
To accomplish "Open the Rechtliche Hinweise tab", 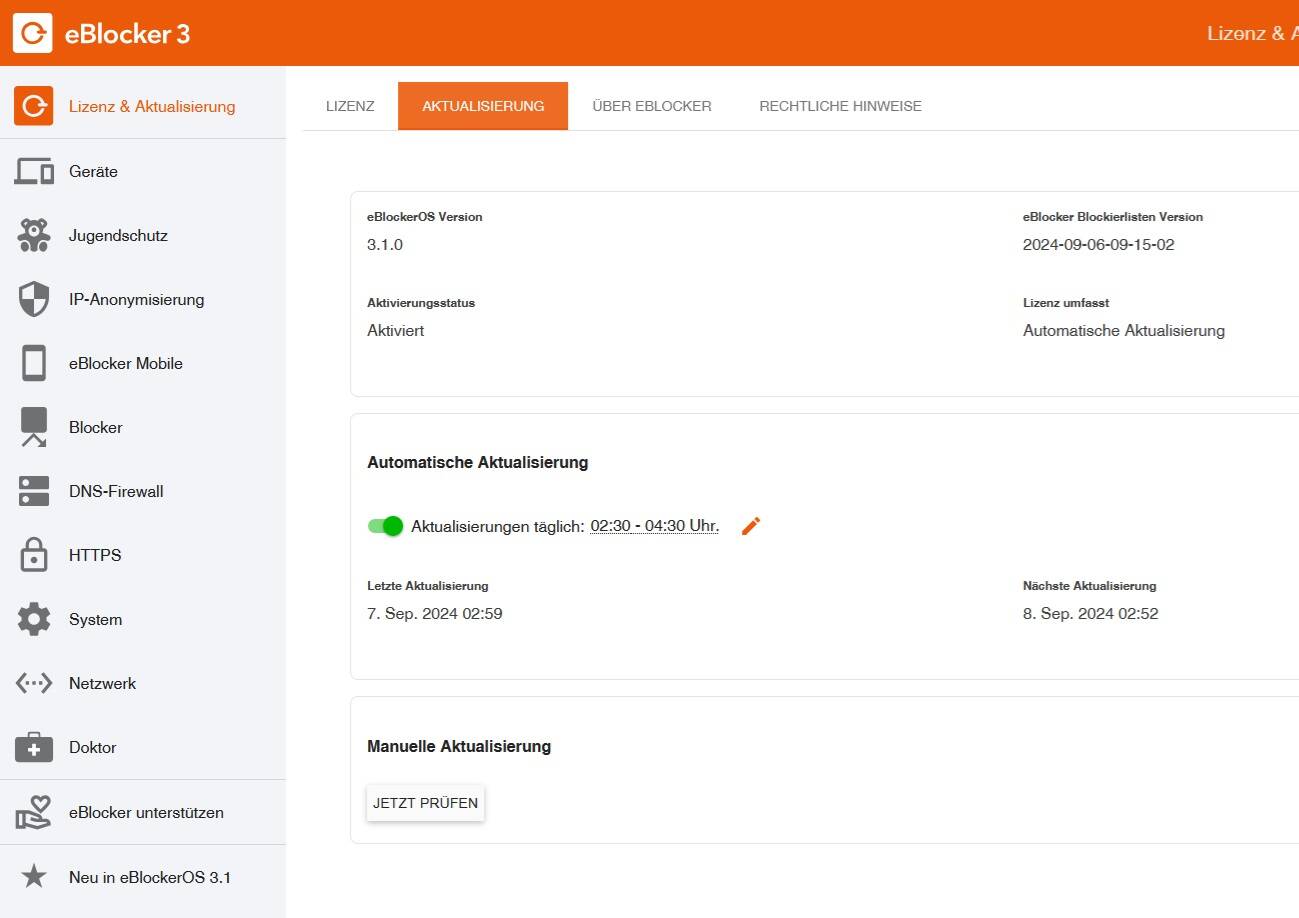I will pos(841,106).
